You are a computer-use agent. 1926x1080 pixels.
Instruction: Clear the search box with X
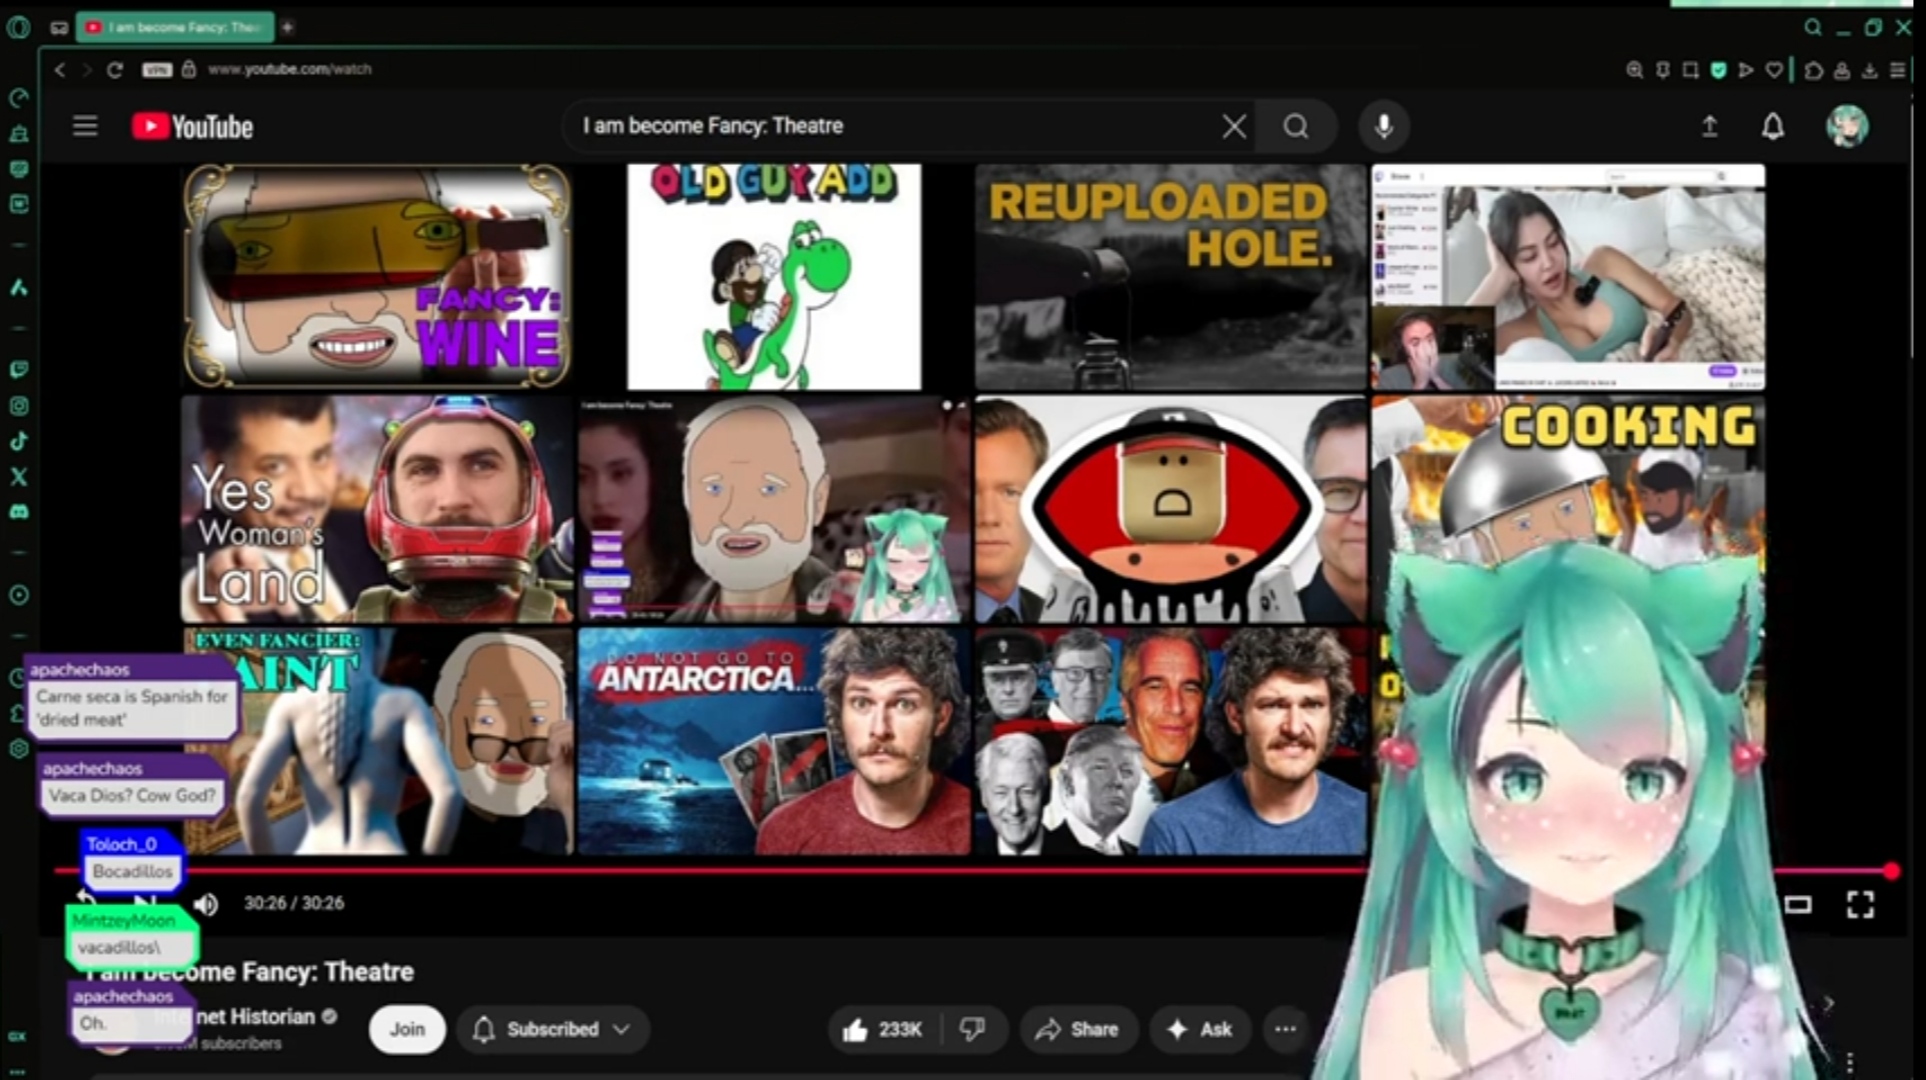pos(1233,126)
